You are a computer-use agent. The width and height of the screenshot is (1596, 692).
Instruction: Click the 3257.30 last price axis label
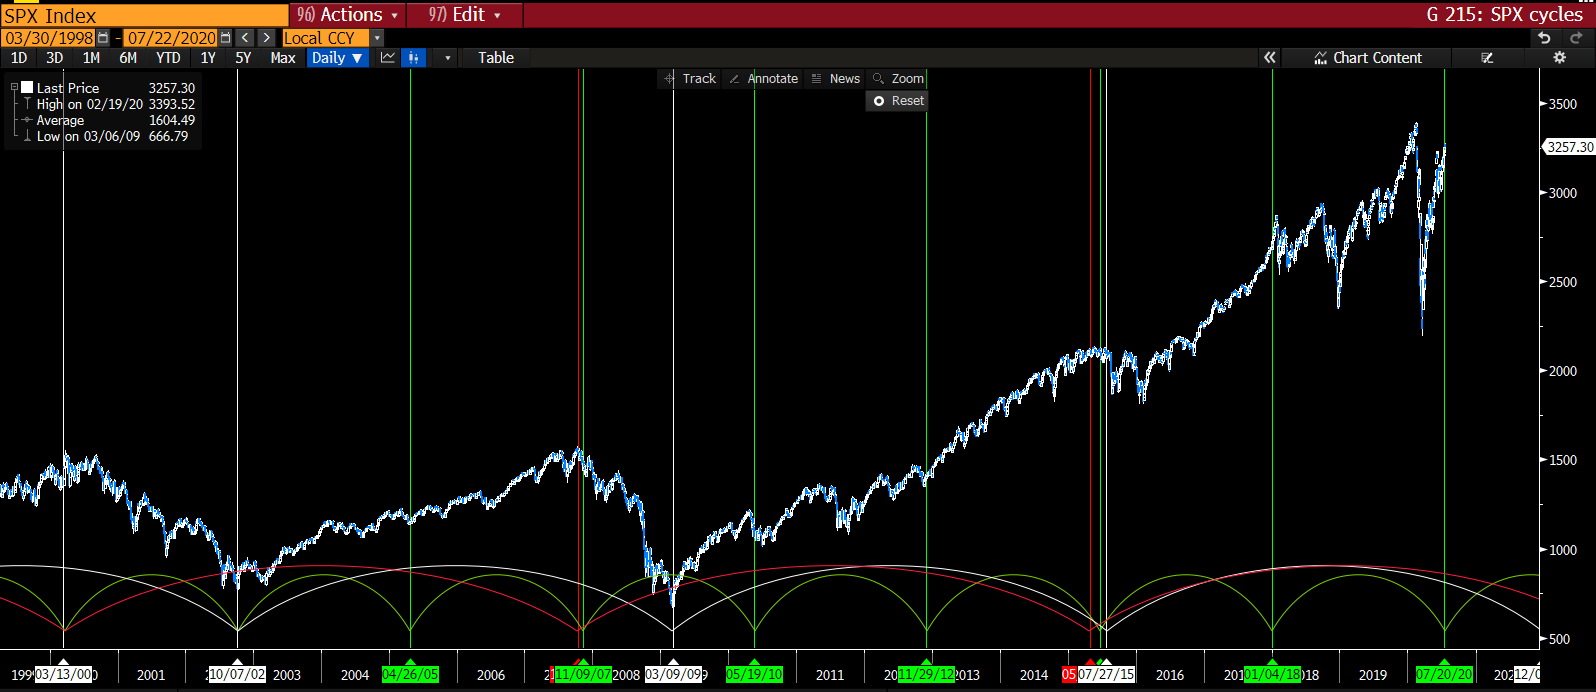coord(1570,147)
